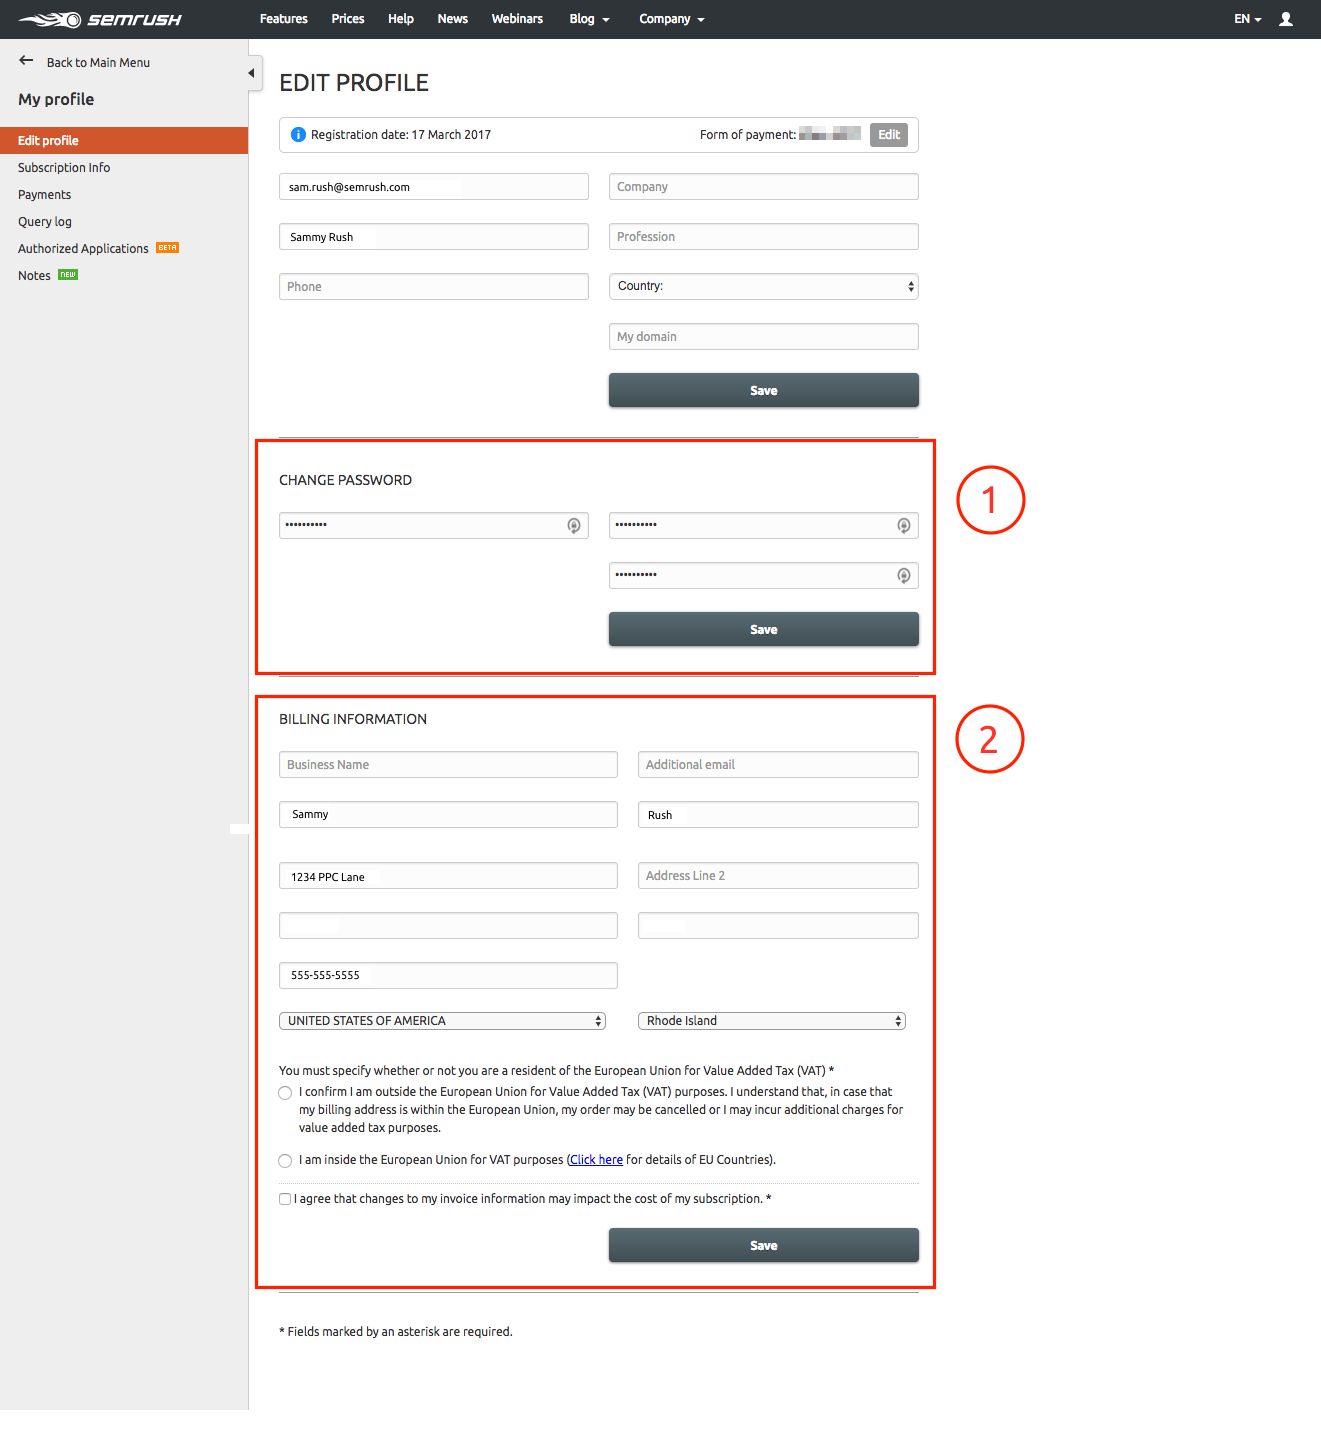Screen dimensions: 1321x1440
Task: Expand the Company menu
Action: pyautogui.click(x=672, y=19)
